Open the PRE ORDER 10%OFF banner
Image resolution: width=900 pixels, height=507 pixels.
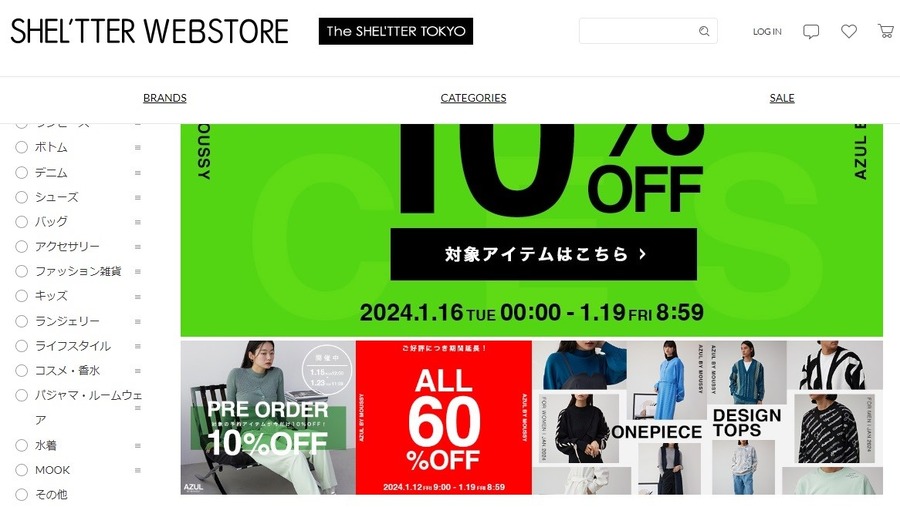click(x=268, y=417)
